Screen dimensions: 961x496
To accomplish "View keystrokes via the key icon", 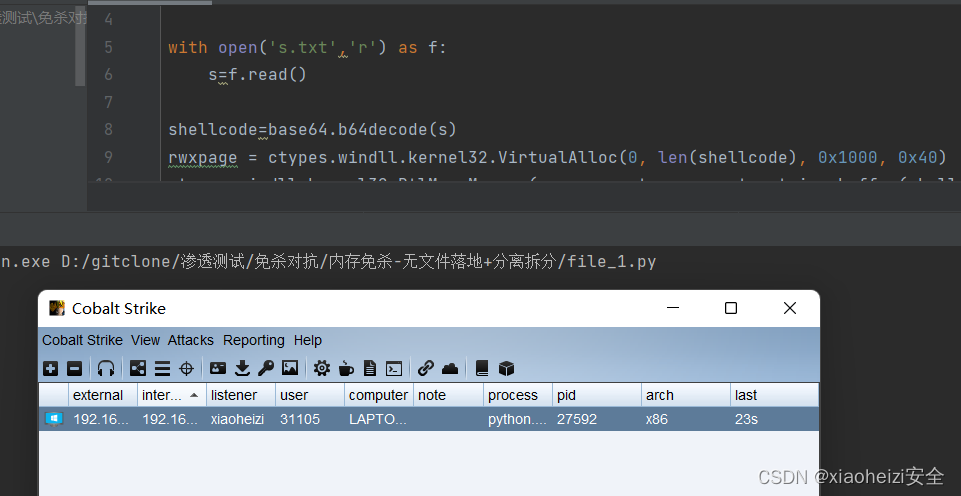I will point(265,368).
